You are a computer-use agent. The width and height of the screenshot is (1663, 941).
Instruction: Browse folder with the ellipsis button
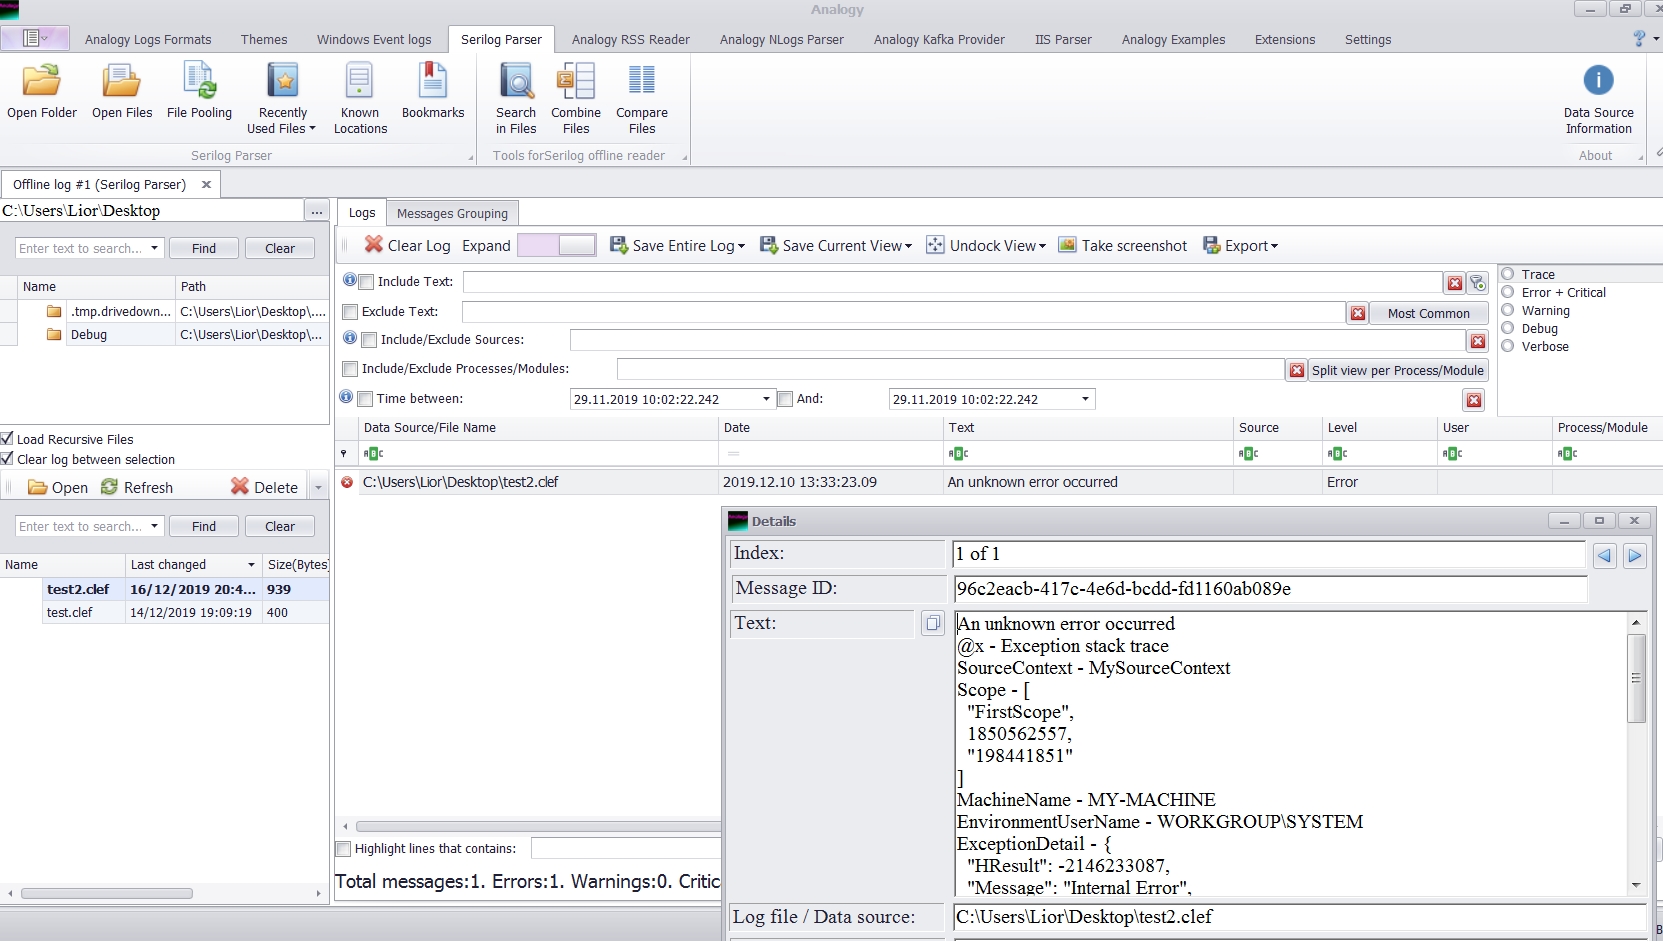click(316, 211)
